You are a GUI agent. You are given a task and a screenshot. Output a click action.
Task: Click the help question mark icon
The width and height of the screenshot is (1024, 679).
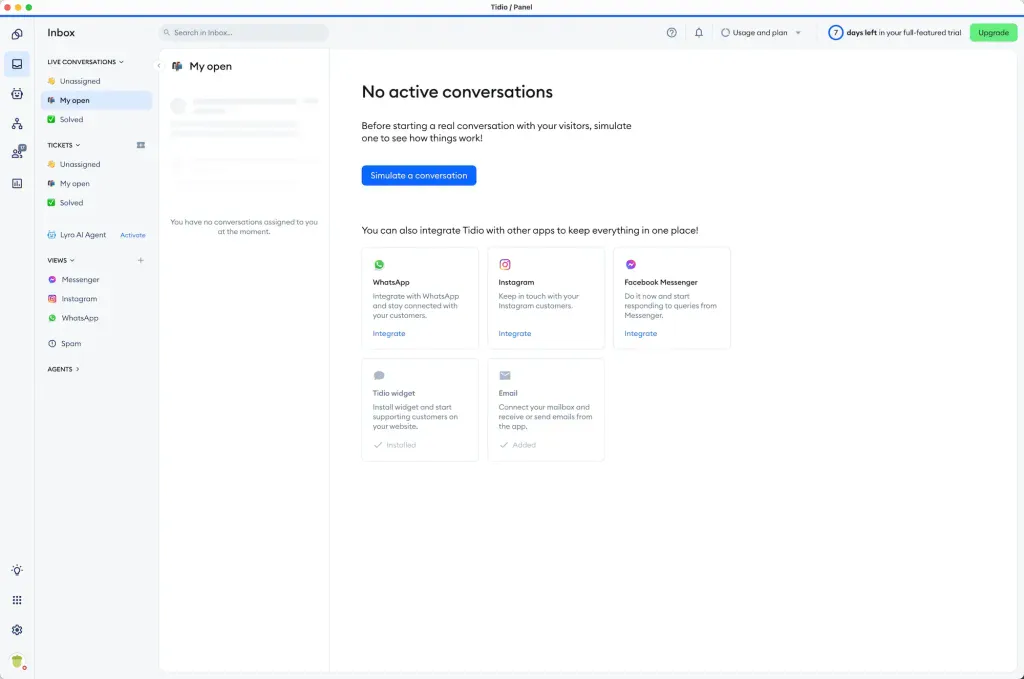[x=671, y=33]
